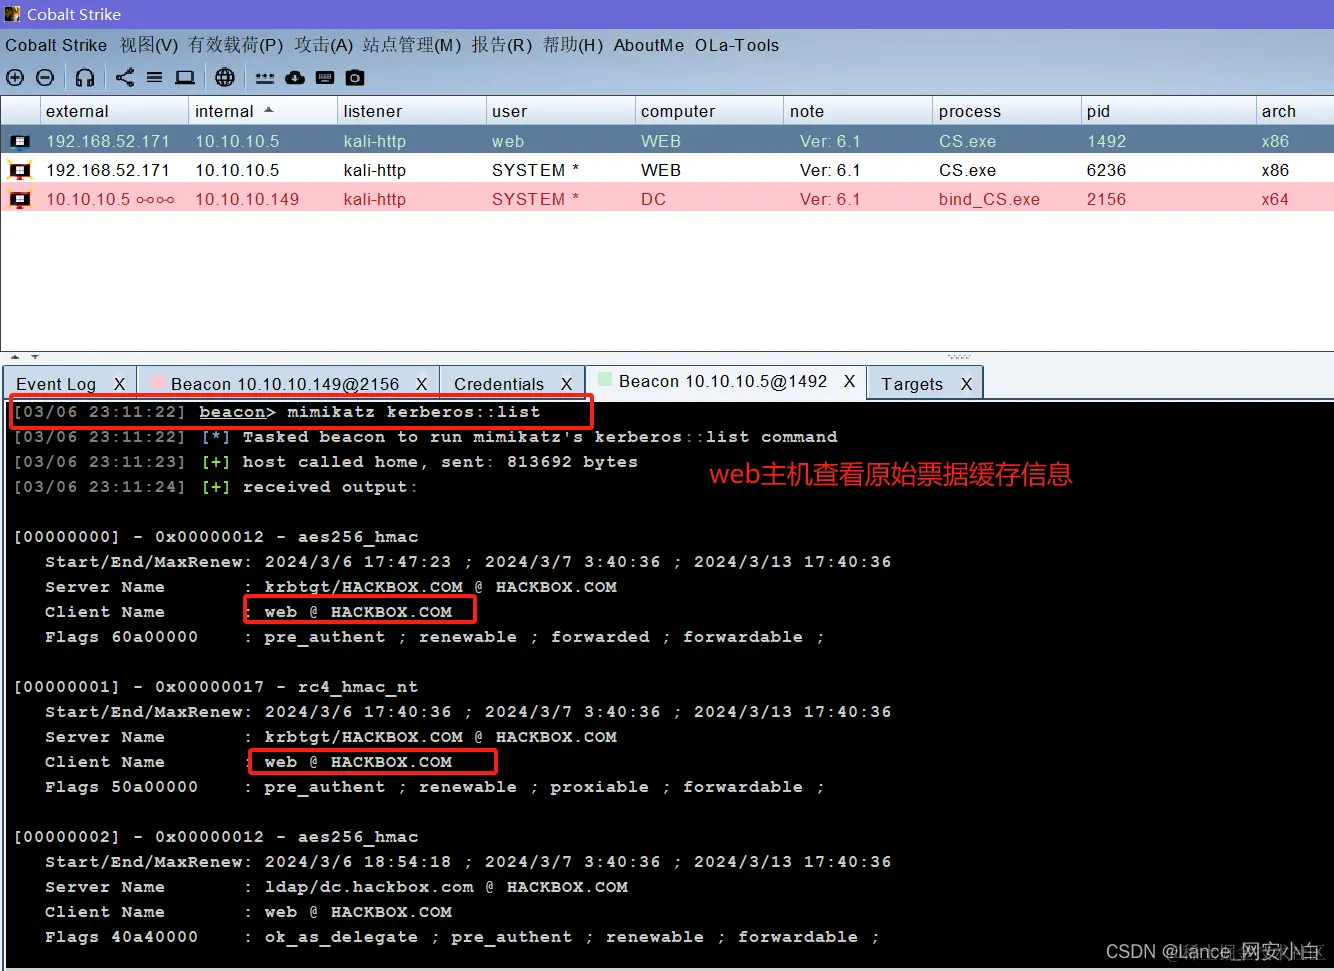Sort sessions by arch column header
1334x971 pixels.
[1296, 111]
